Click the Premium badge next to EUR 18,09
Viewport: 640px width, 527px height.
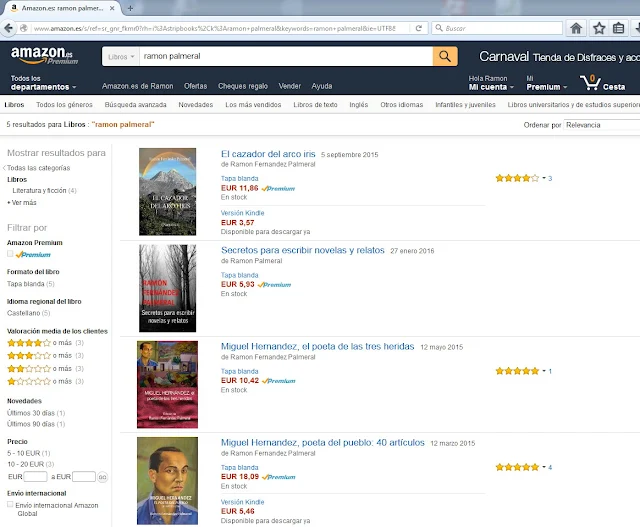point(279,477)
